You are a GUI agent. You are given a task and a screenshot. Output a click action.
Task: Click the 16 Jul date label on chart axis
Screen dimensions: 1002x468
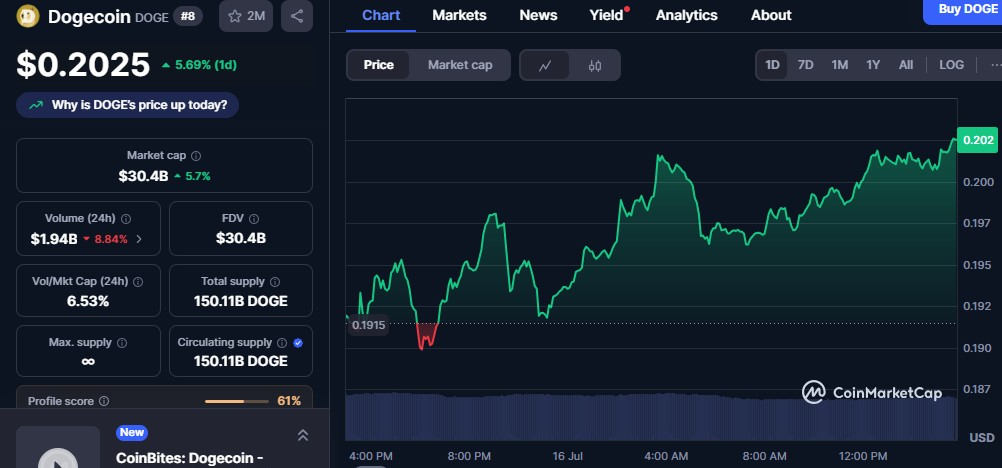(568, 456)
